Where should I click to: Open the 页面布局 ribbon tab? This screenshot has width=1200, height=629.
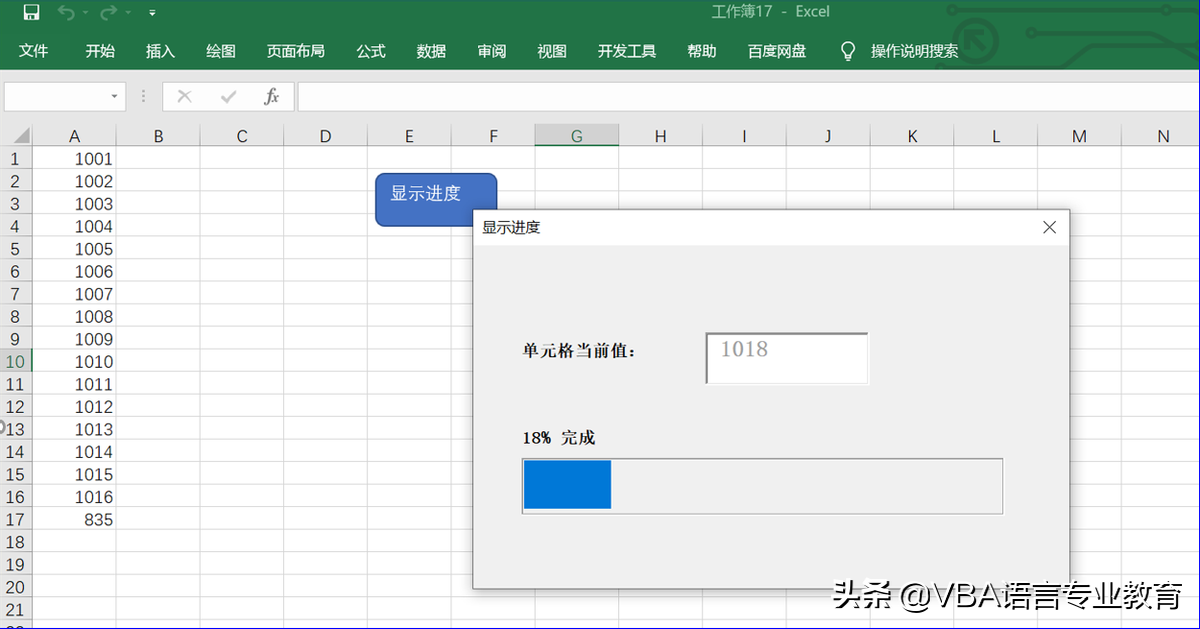[x=296, y=51]
